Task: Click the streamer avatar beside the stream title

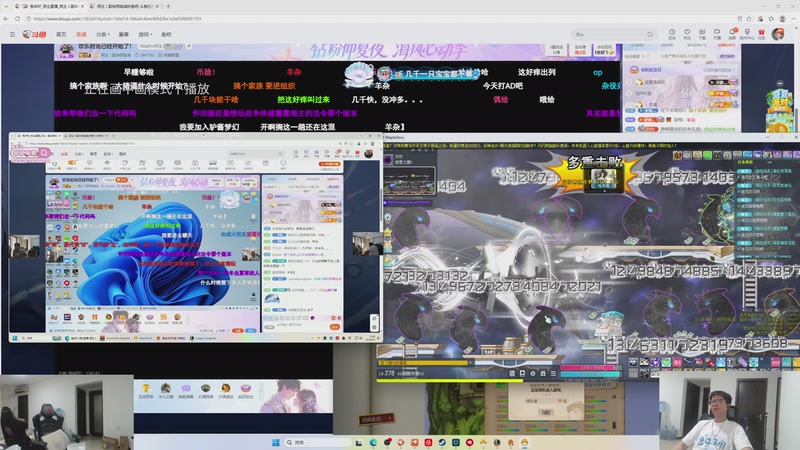Action: coord(66,51)
